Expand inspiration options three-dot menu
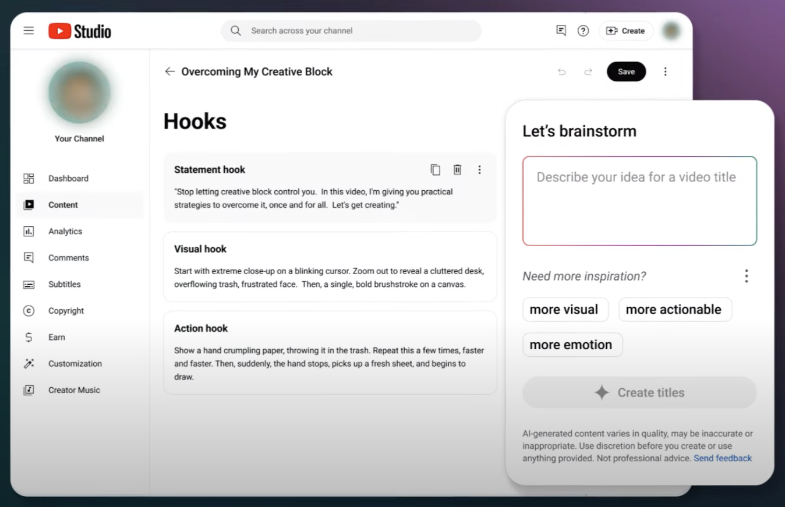This screenshot has height=507, width=785. pyautogui.click(x=746, y=276)
